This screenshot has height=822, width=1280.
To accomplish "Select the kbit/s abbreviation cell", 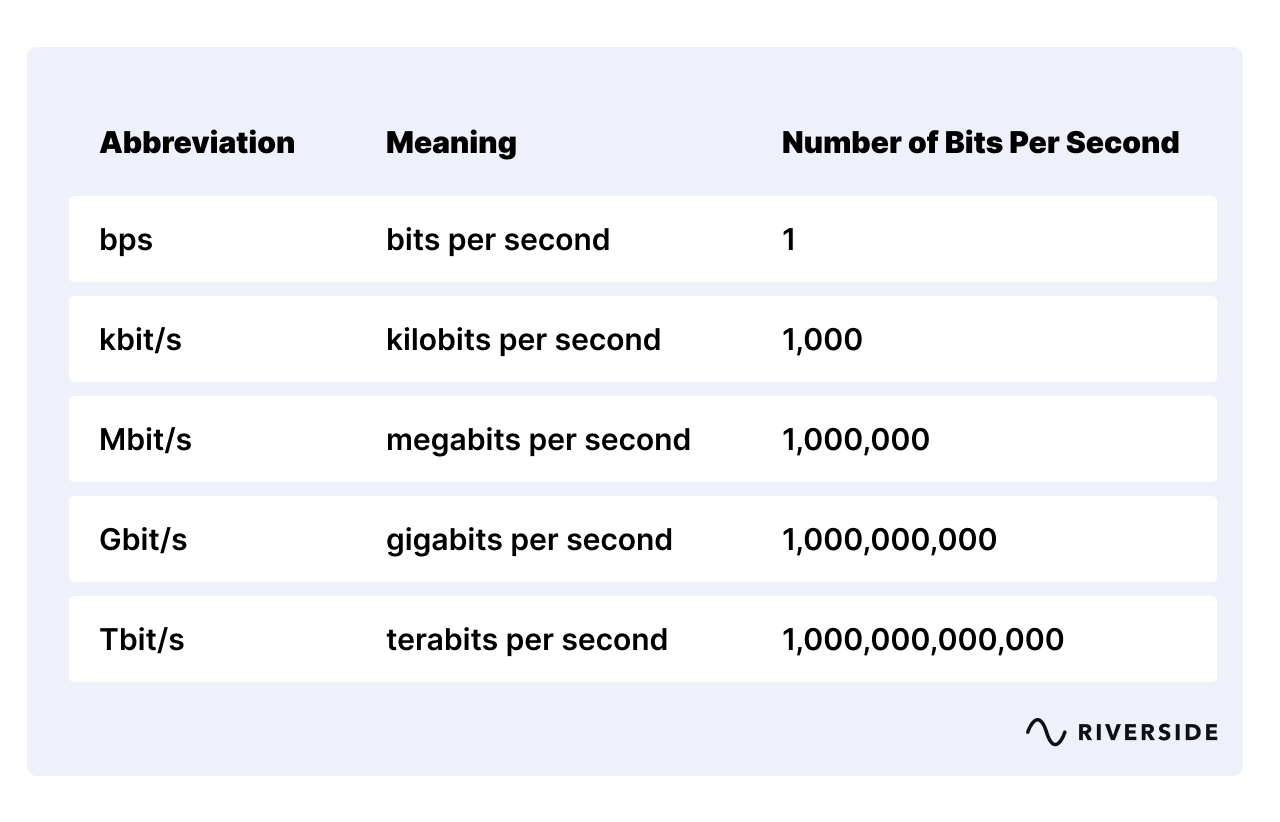I will 141,340.
